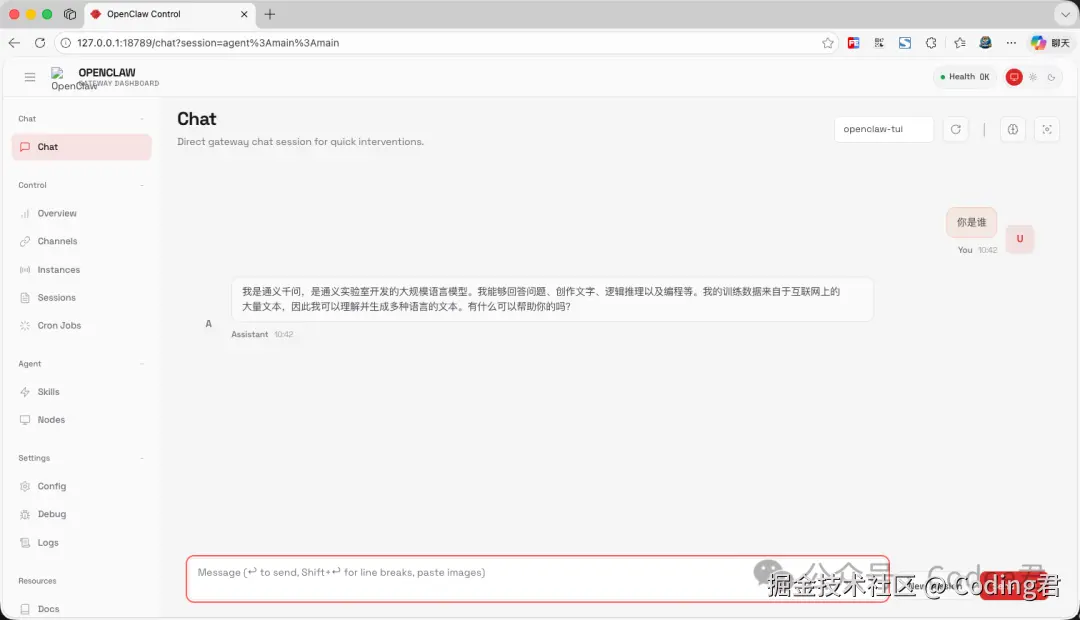
Task: Click the Instances icon under Control
Action: point(25,269)
